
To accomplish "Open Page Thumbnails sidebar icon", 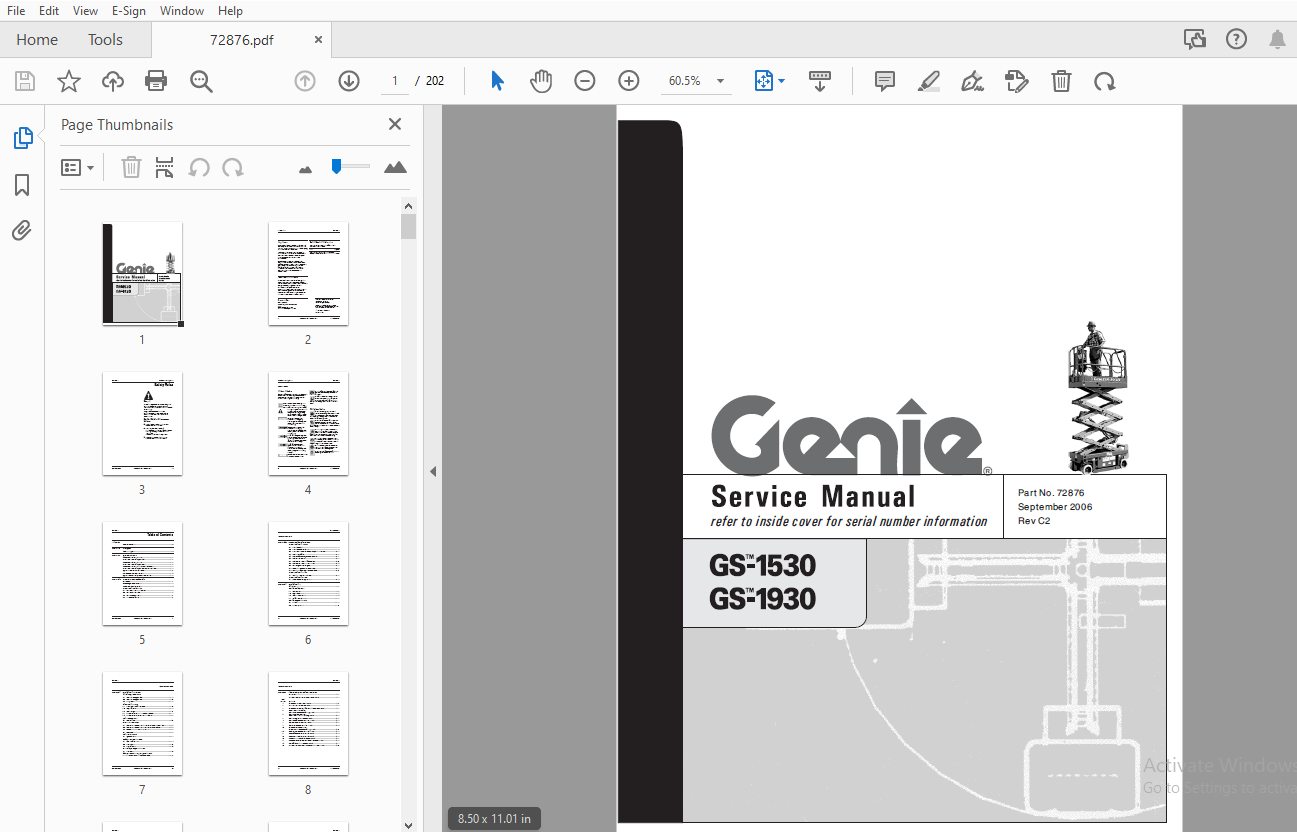I will (x=22, y=138).
